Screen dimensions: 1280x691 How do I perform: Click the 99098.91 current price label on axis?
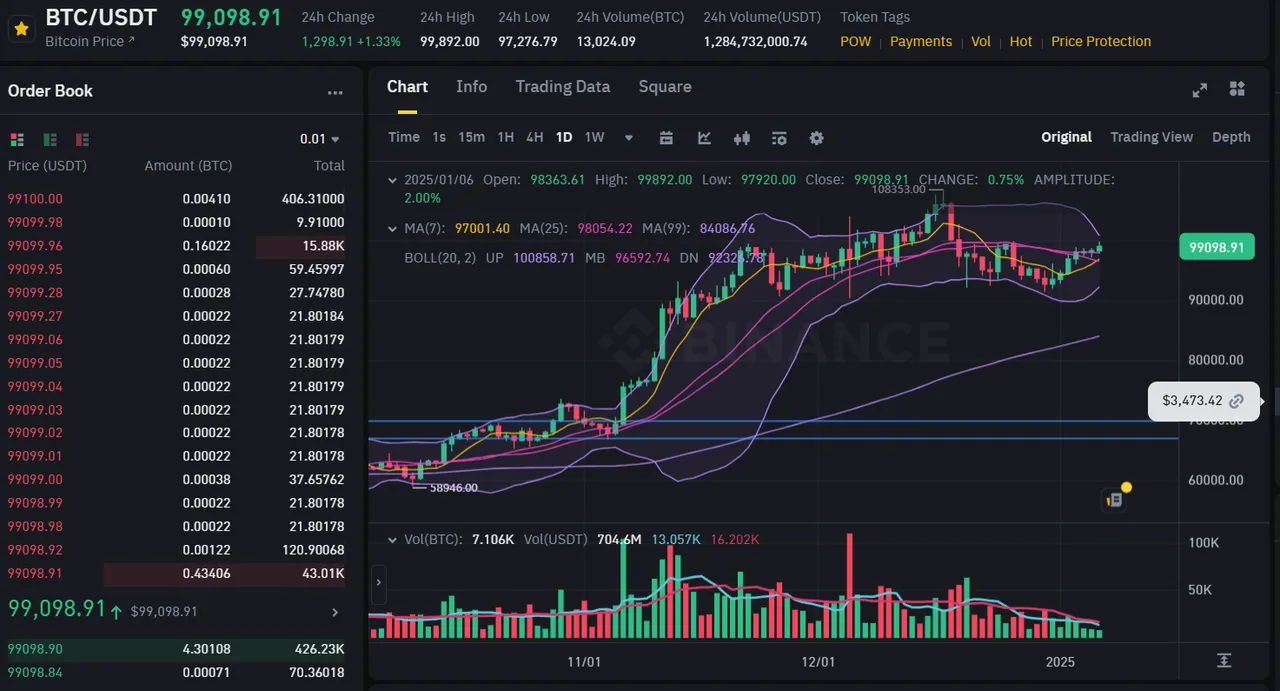(1217, 247)
